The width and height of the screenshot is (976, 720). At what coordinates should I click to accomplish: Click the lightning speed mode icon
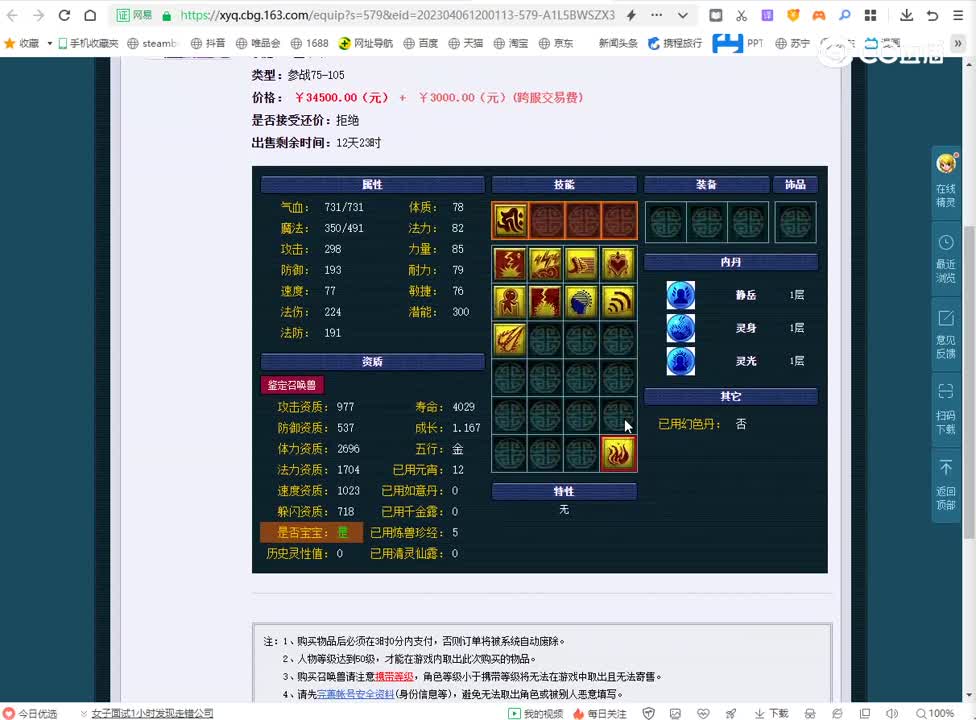pos(631,15)
